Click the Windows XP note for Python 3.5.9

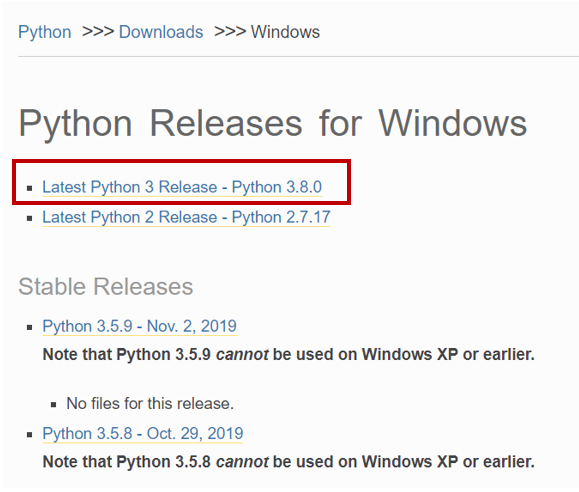288,355
